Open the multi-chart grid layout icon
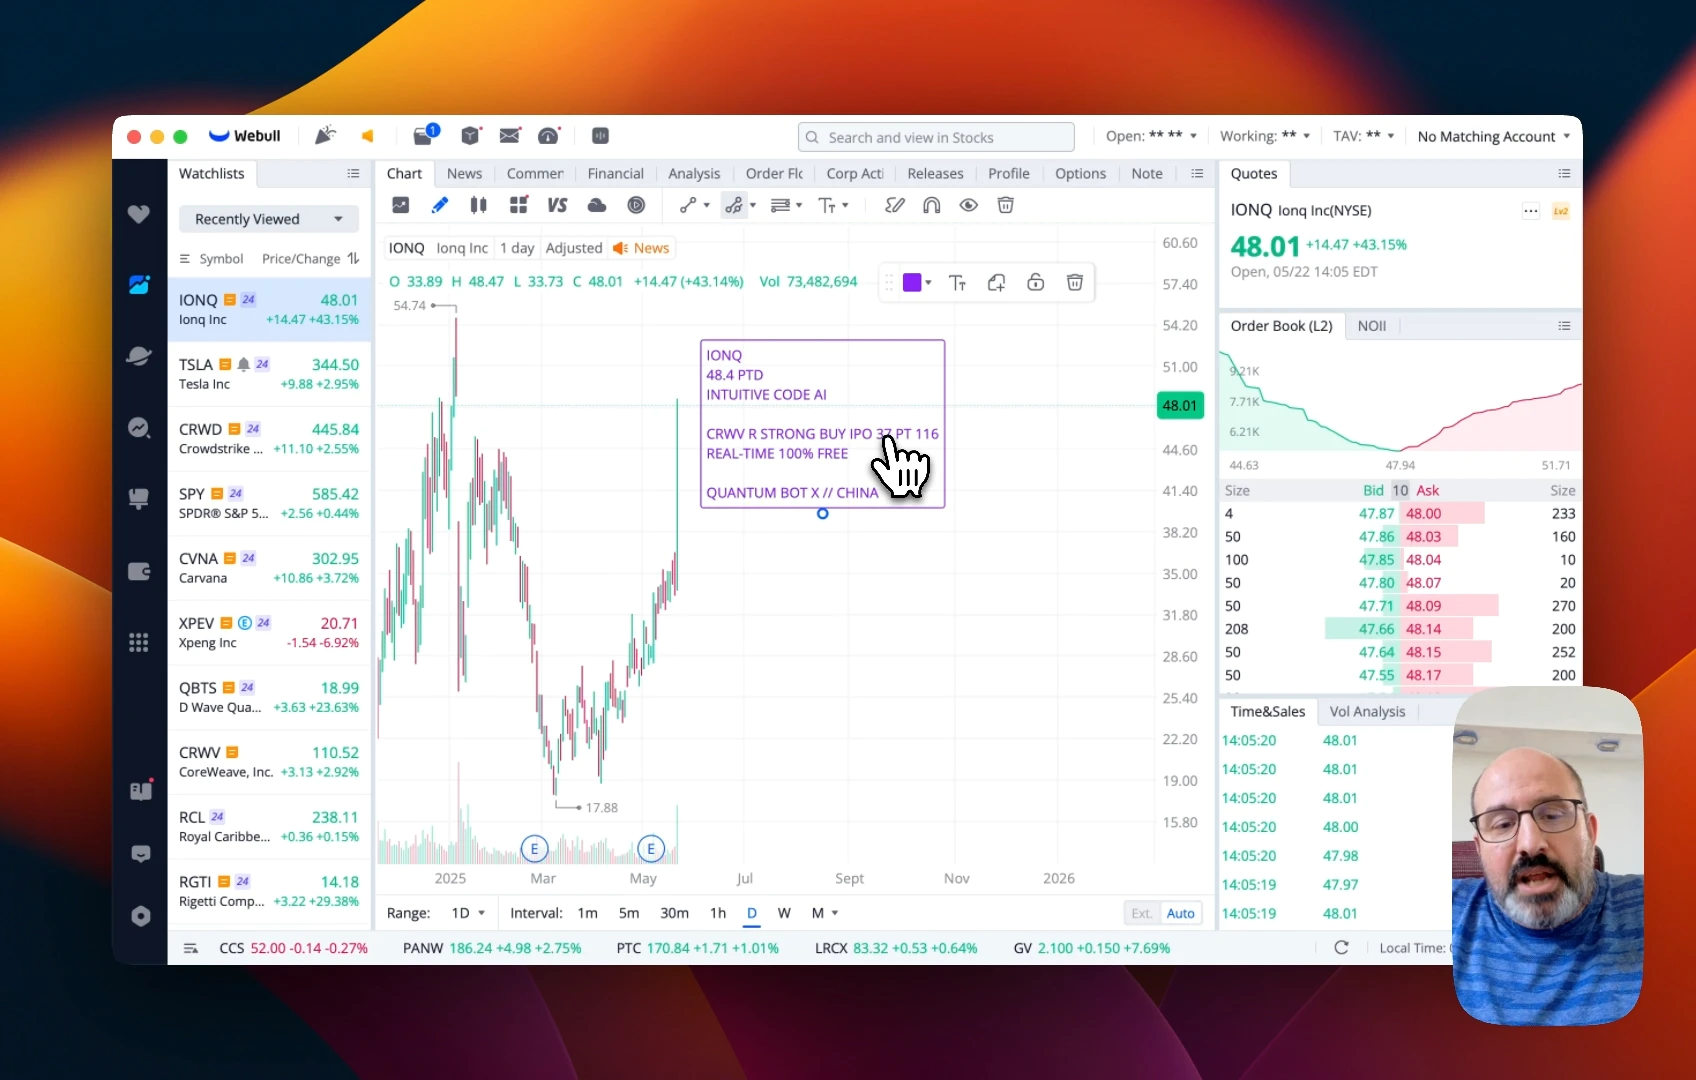The width and height of the screenshot is (1696, 1080). click(518, 205)
